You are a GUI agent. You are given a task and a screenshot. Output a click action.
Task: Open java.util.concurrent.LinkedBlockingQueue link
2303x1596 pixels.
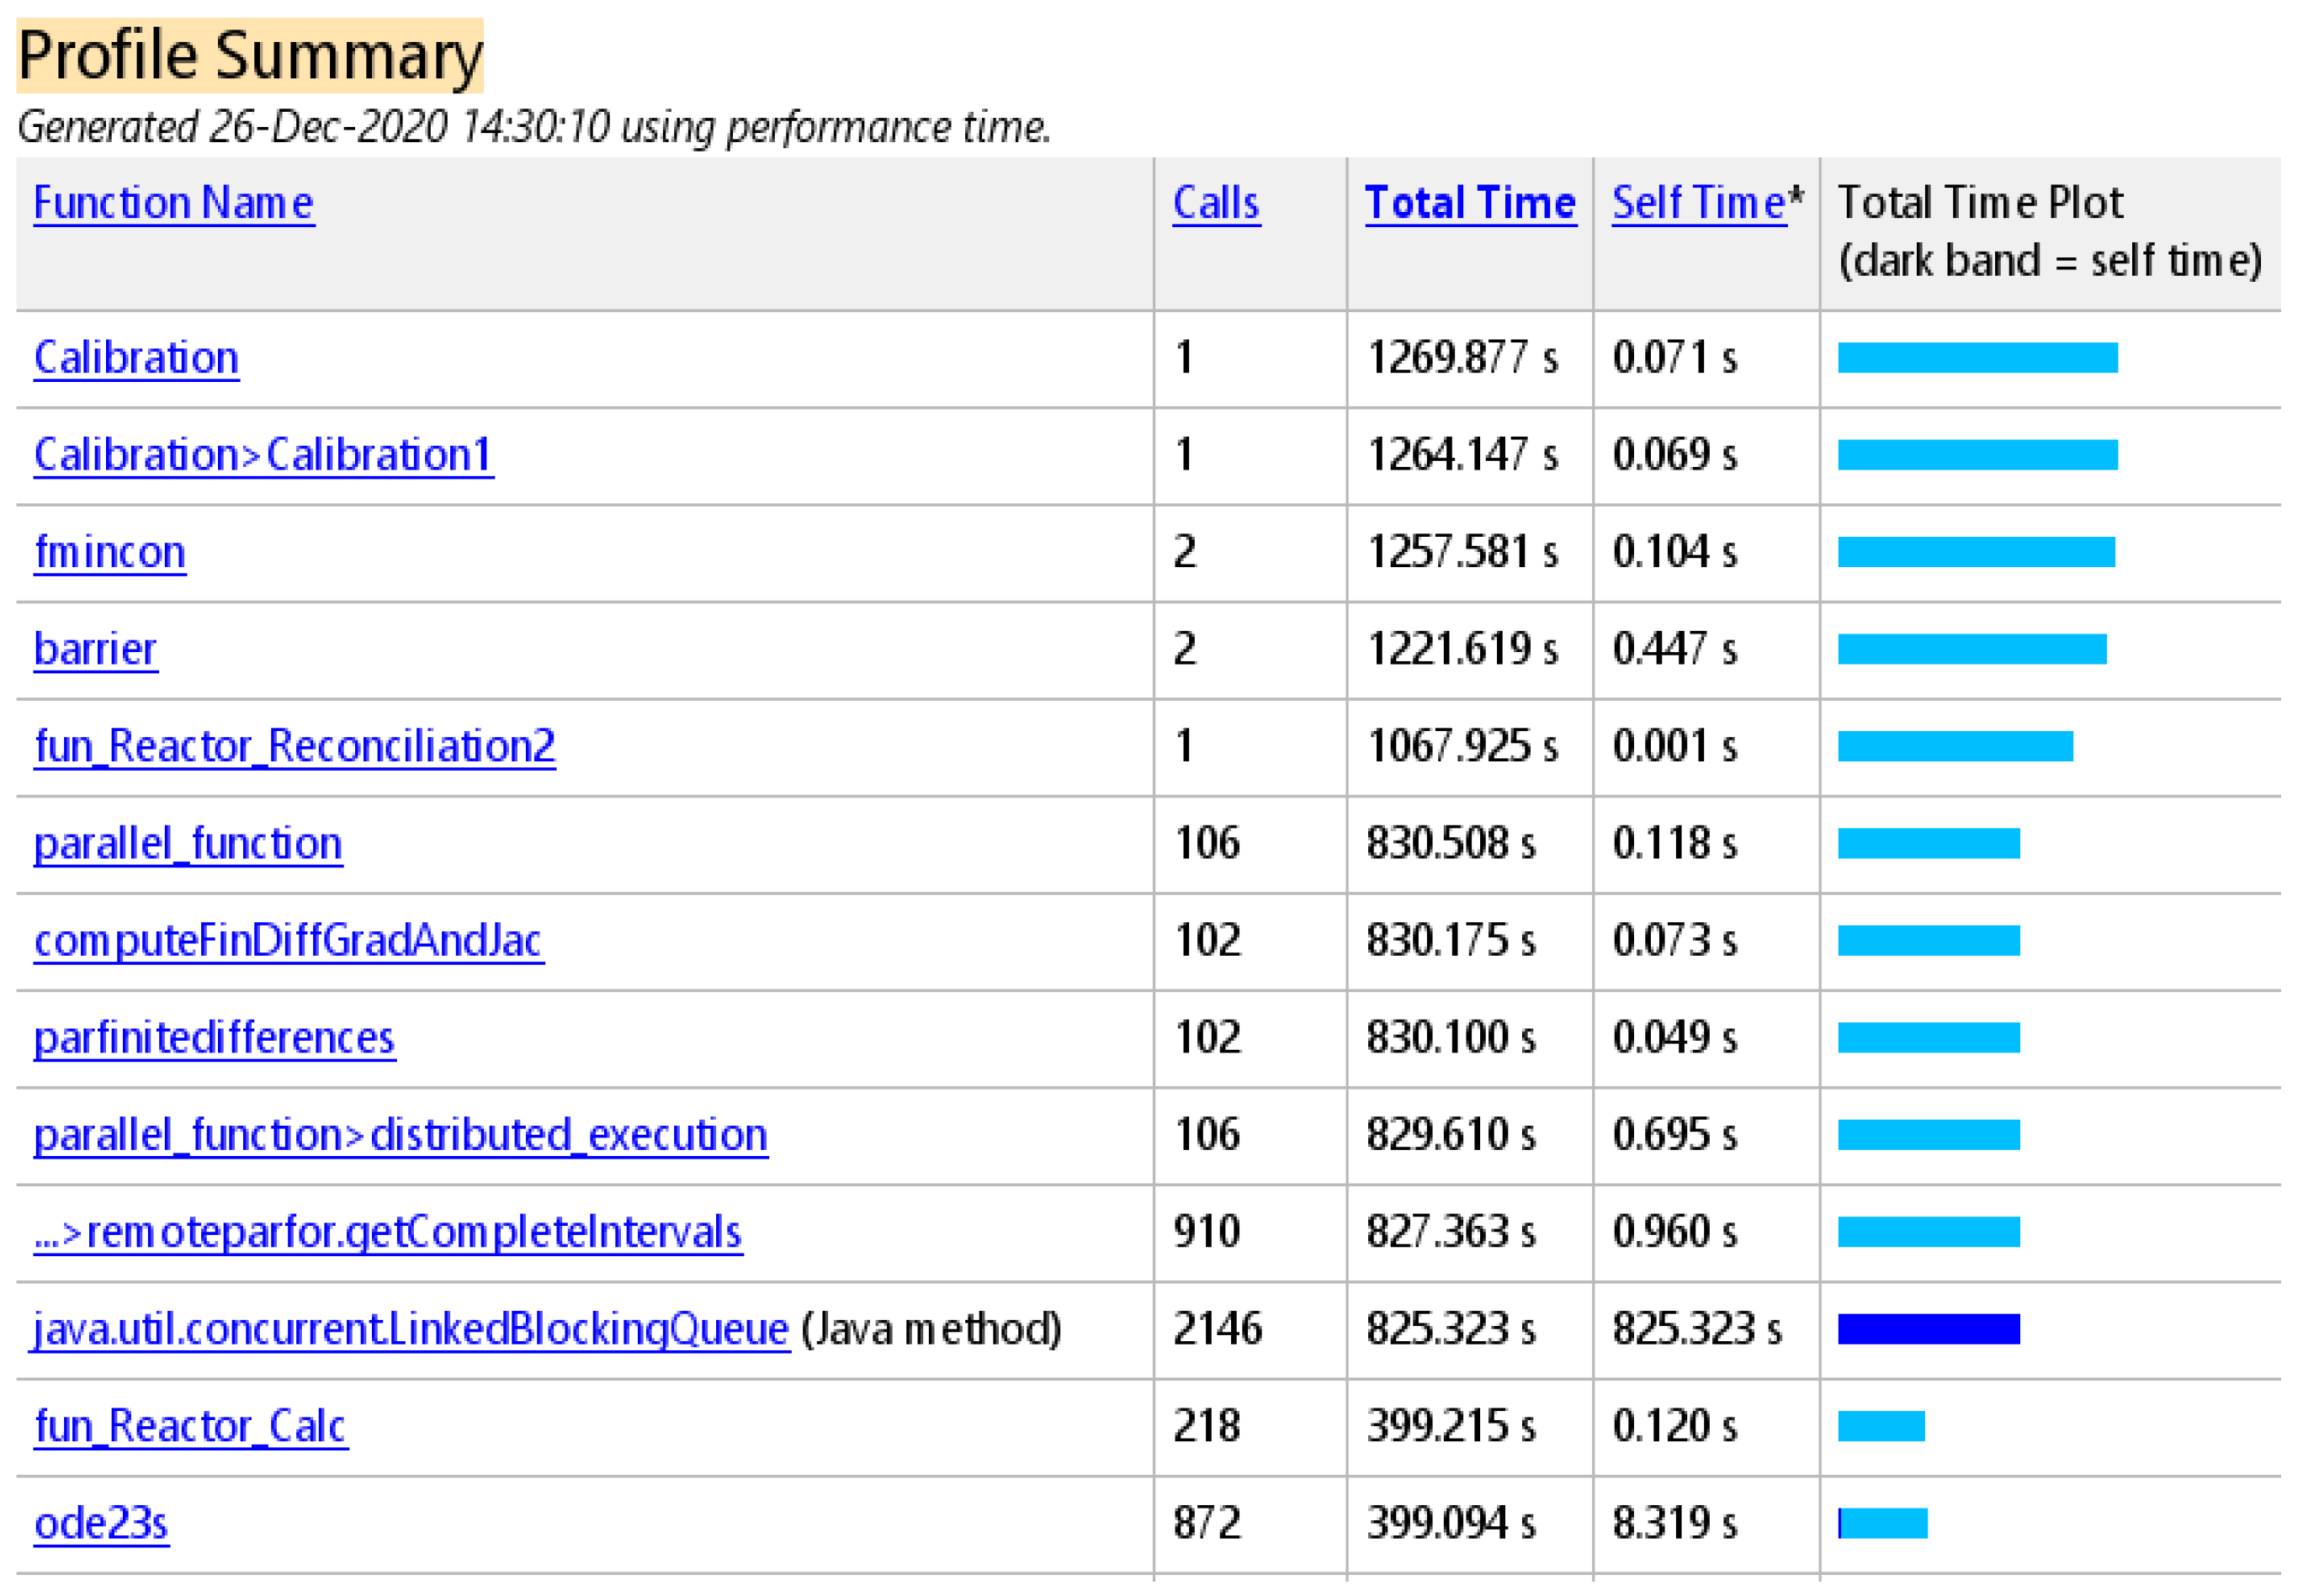pos(411,1328)
